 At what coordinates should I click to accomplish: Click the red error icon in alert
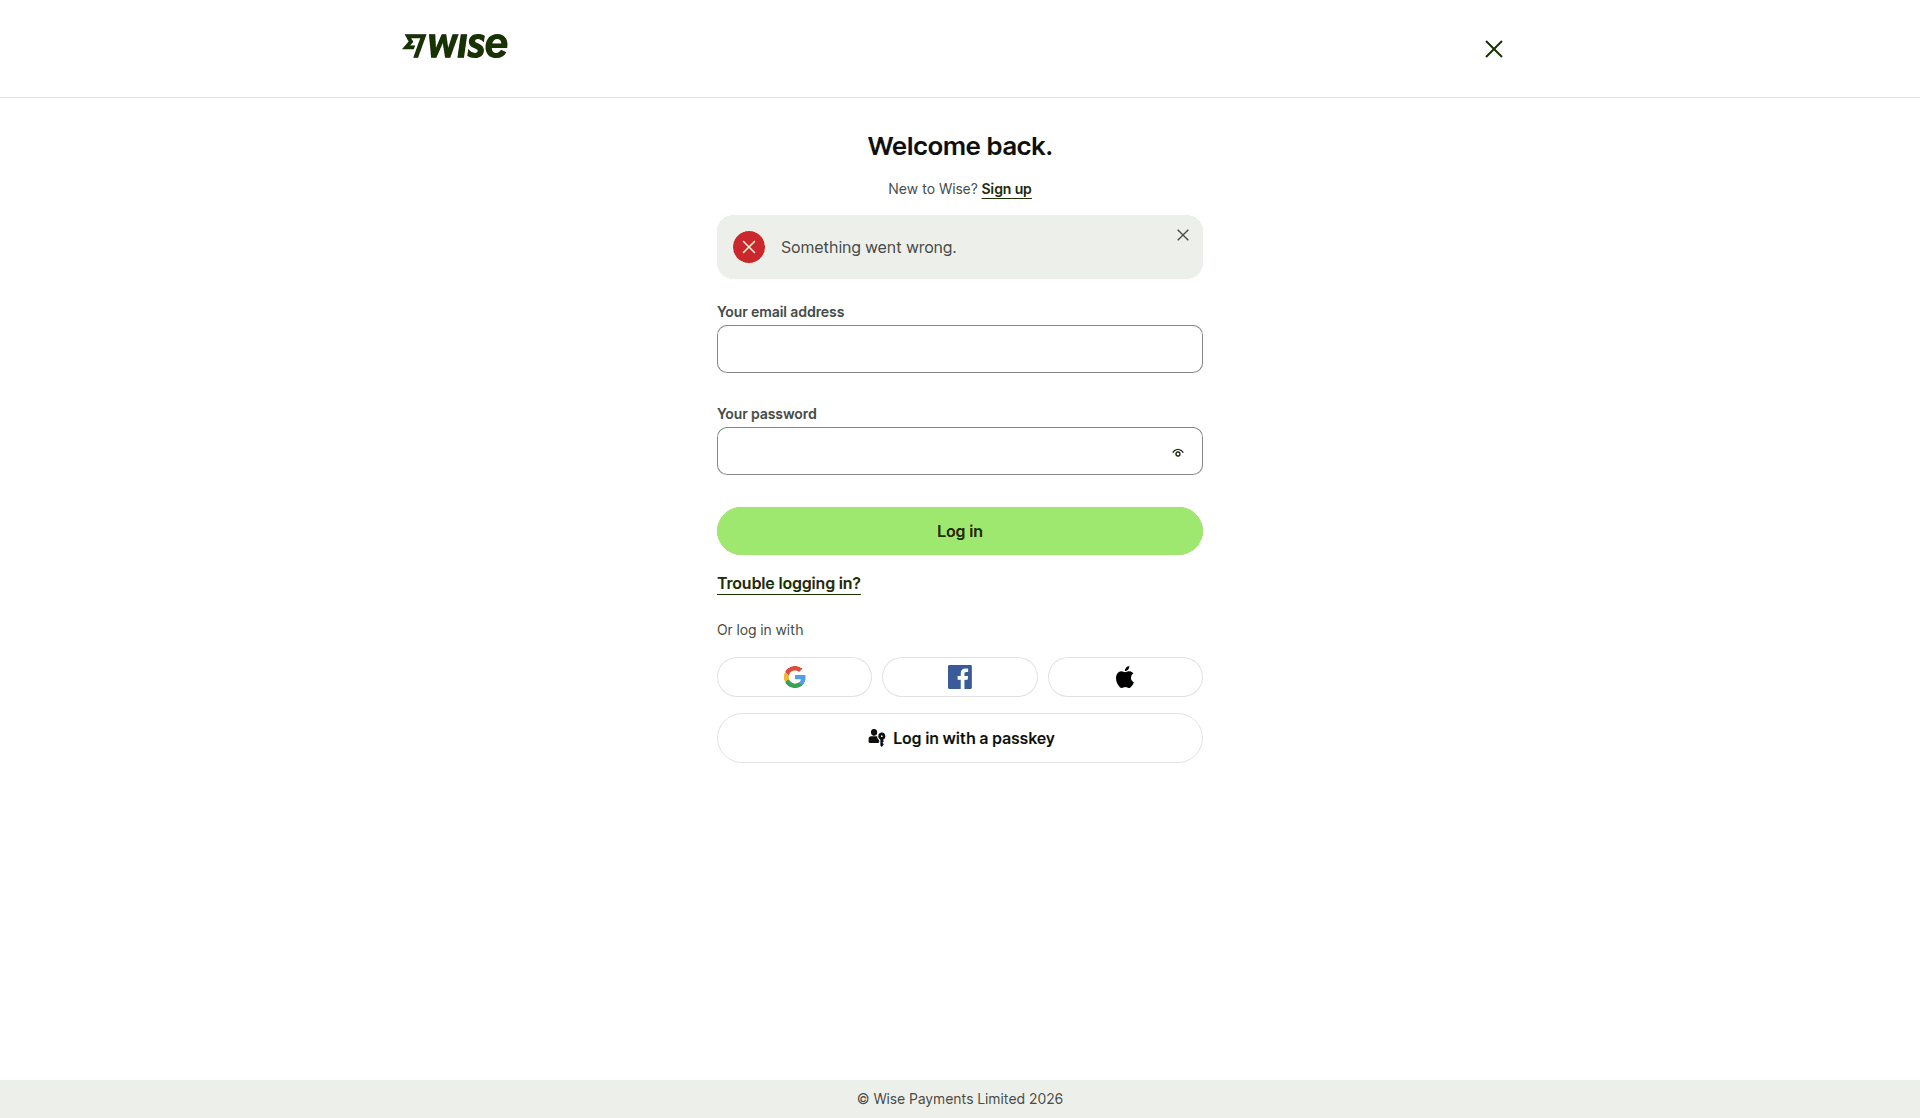(749, 247)
